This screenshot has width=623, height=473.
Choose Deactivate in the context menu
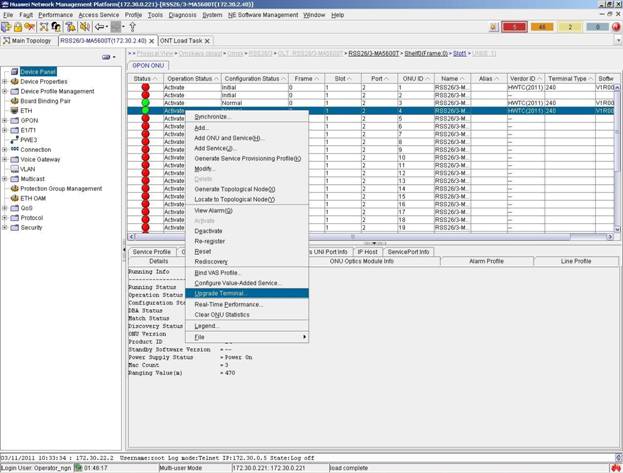pos(247,231)
